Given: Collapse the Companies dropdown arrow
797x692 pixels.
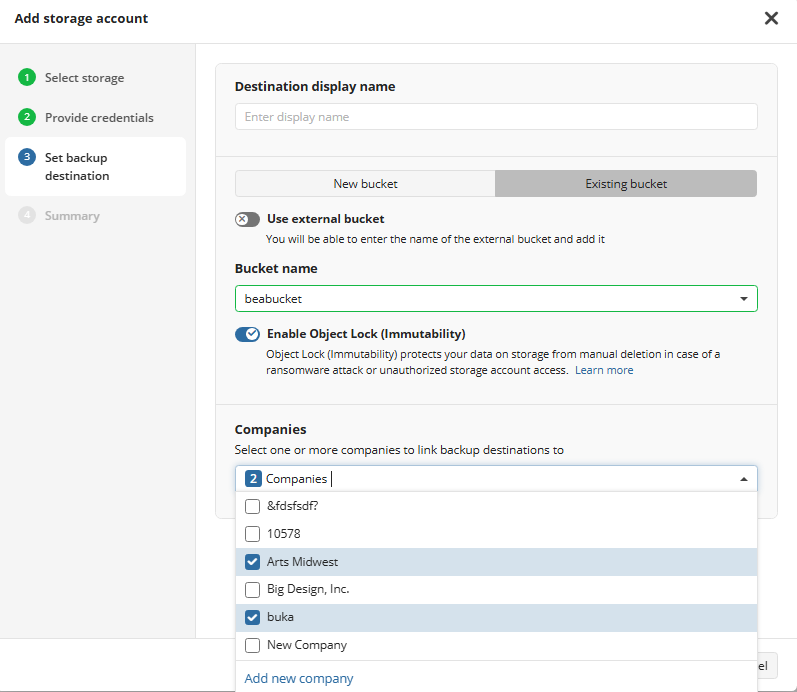Looking at the screenshot, I should tap(743, 479).
